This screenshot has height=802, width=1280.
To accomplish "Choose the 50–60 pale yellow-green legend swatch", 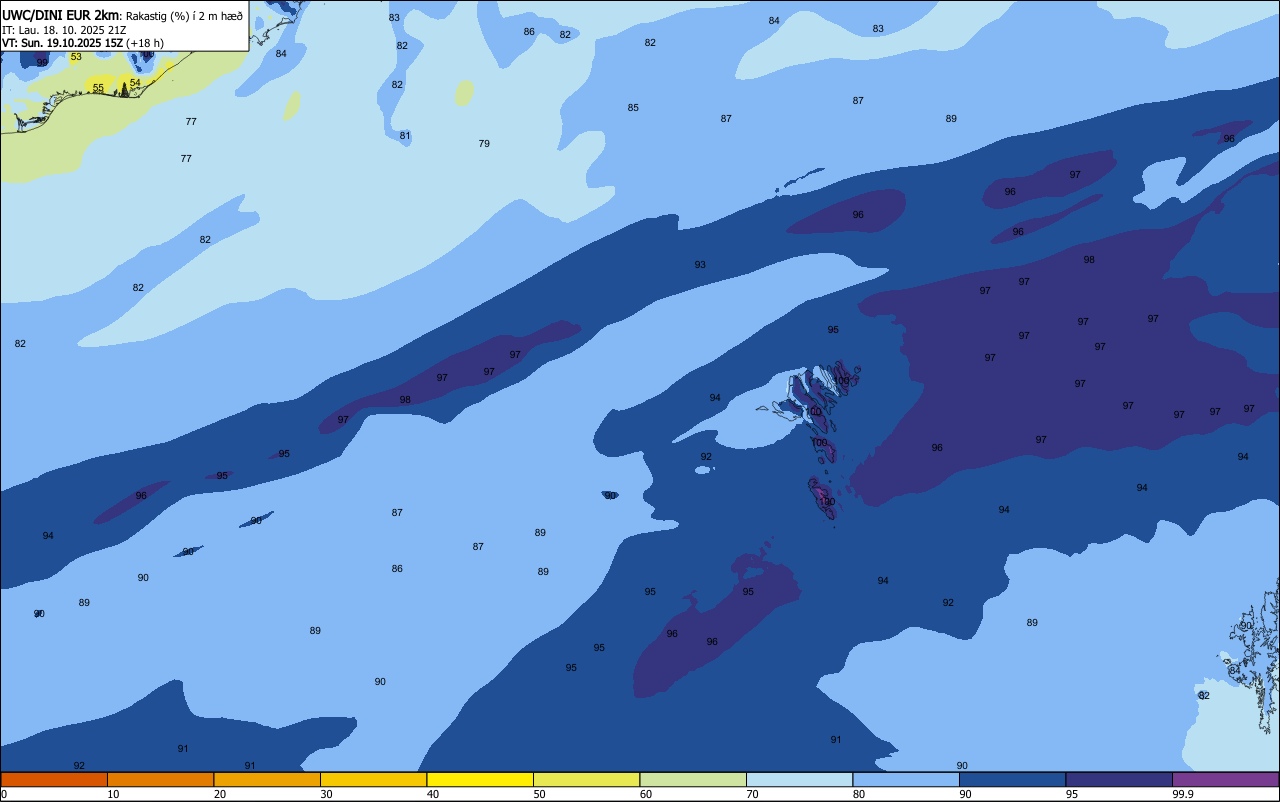I will (x=586, y=779).
